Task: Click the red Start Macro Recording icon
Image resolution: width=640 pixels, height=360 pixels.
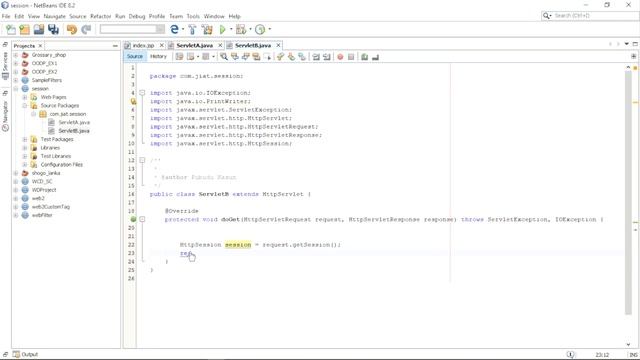Action: 340,57
